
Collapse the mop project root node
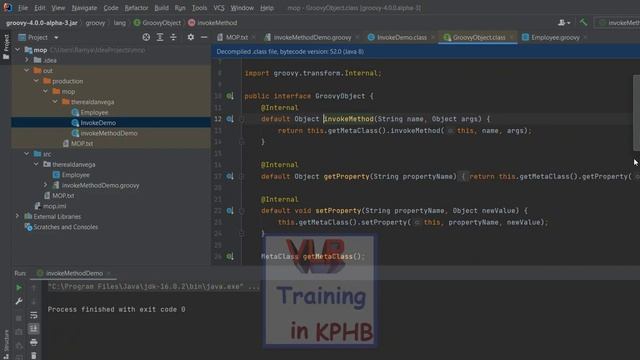[18, 50]
